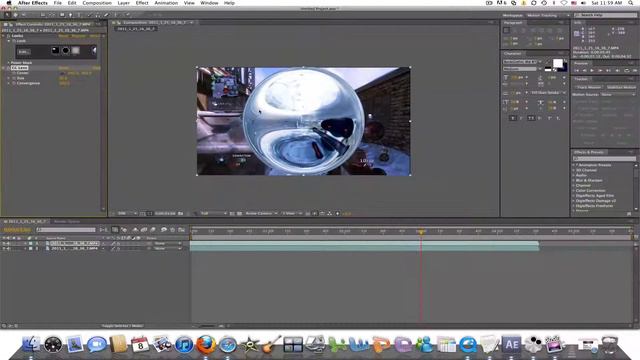Screen dimensions: 640x360
Task: Open the After Effects application menu
Action: pos(33,3)
